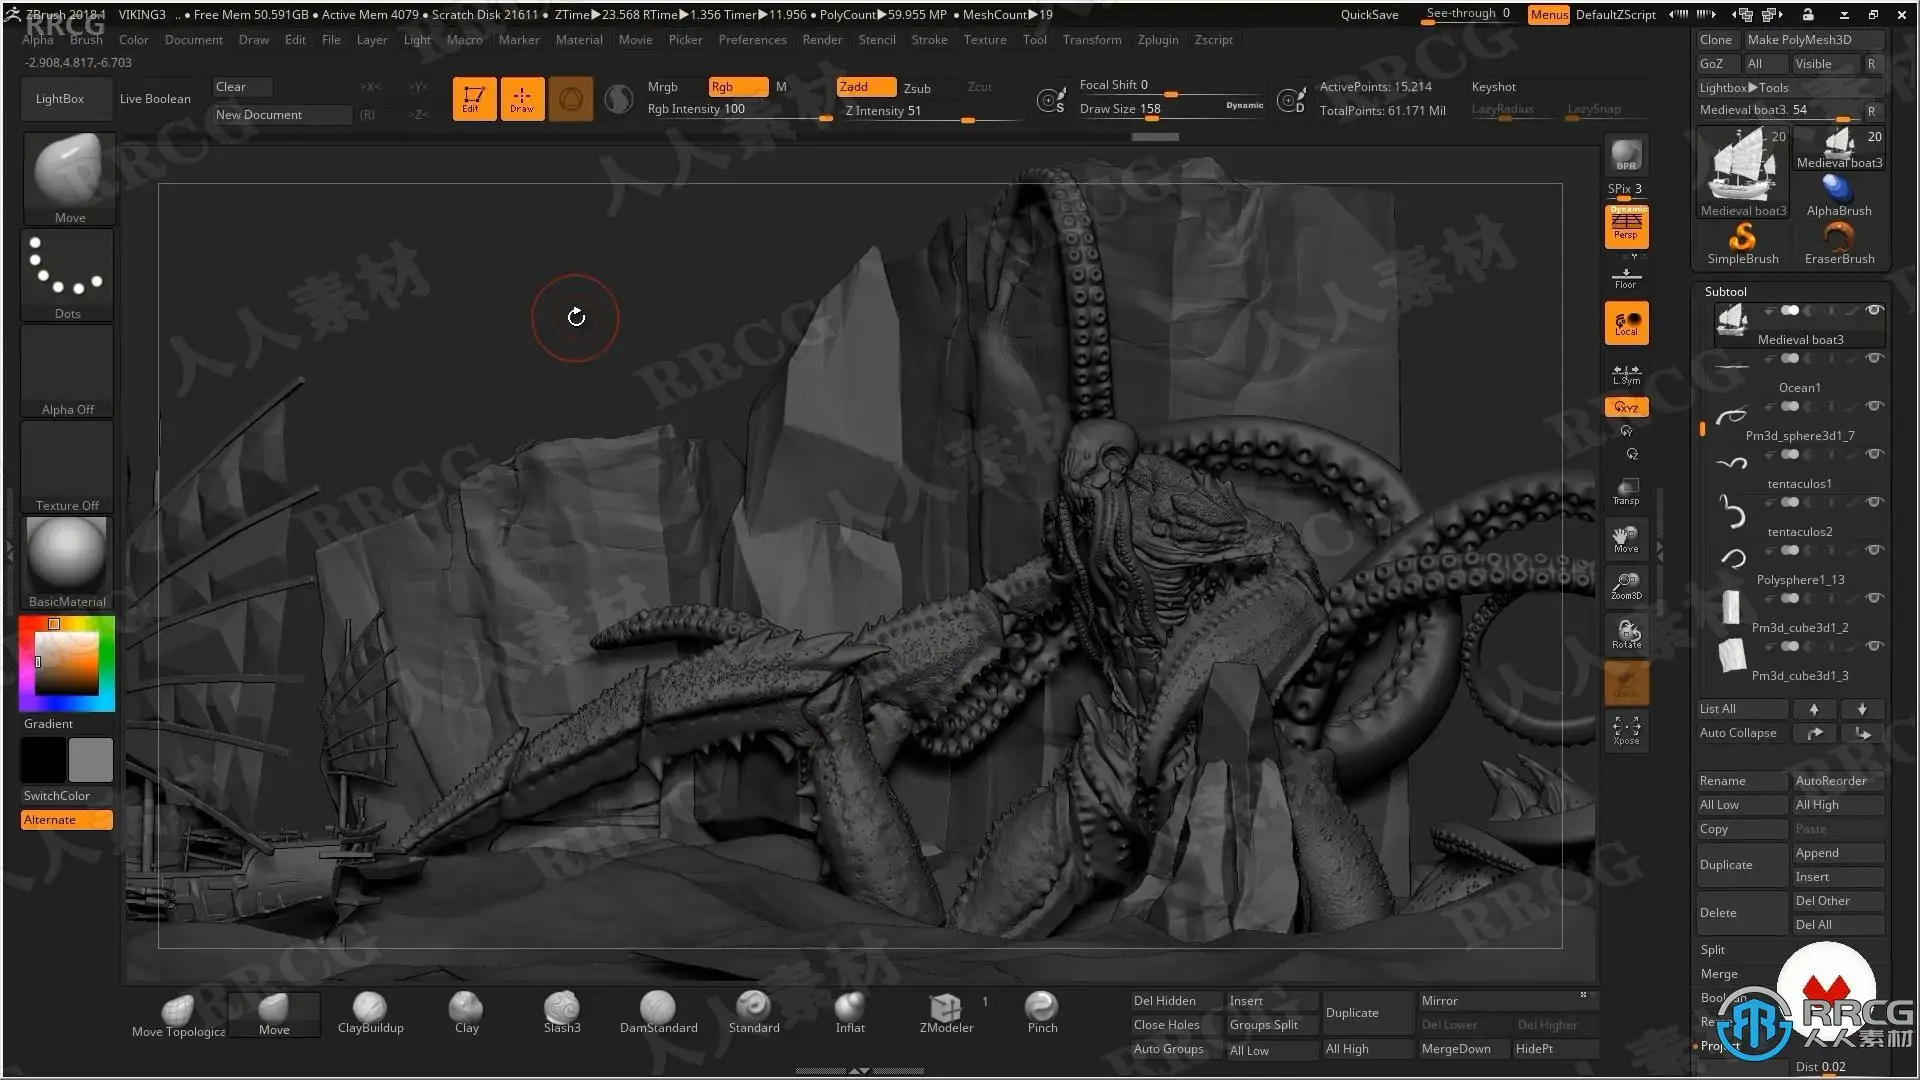Collapse the Subtool palette header
Screen dimensions: 1920x1080
pos(1725,292)
